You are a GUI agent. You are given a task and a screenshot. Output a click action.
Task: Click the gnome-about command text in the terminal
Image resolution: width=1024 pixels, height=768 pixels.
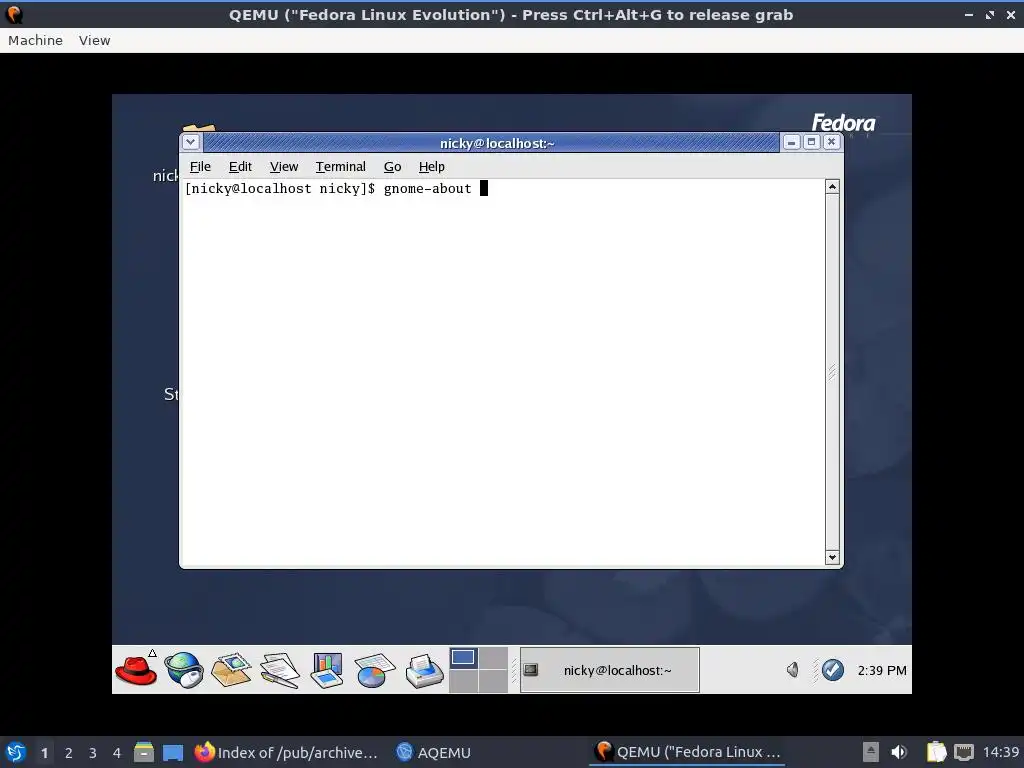[x=427, y=189]
